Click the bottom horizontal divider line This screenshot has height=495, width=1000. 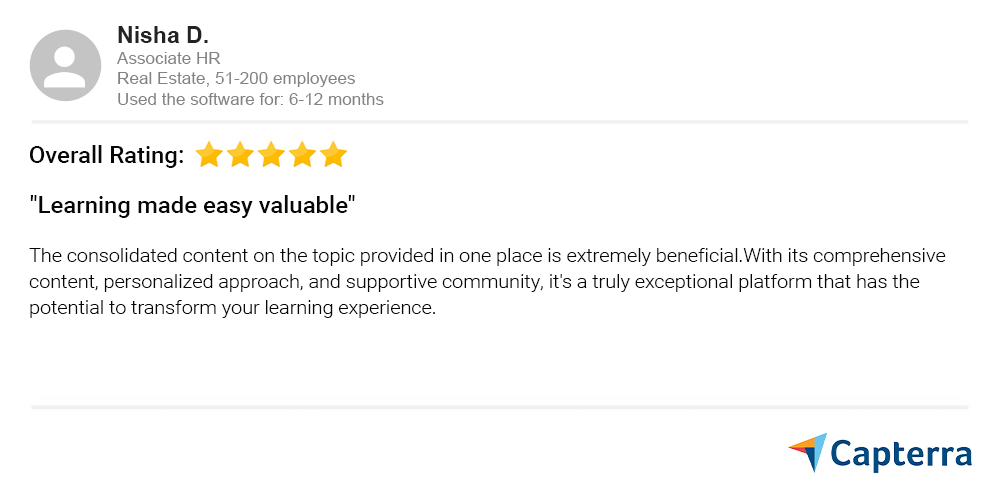500,407
